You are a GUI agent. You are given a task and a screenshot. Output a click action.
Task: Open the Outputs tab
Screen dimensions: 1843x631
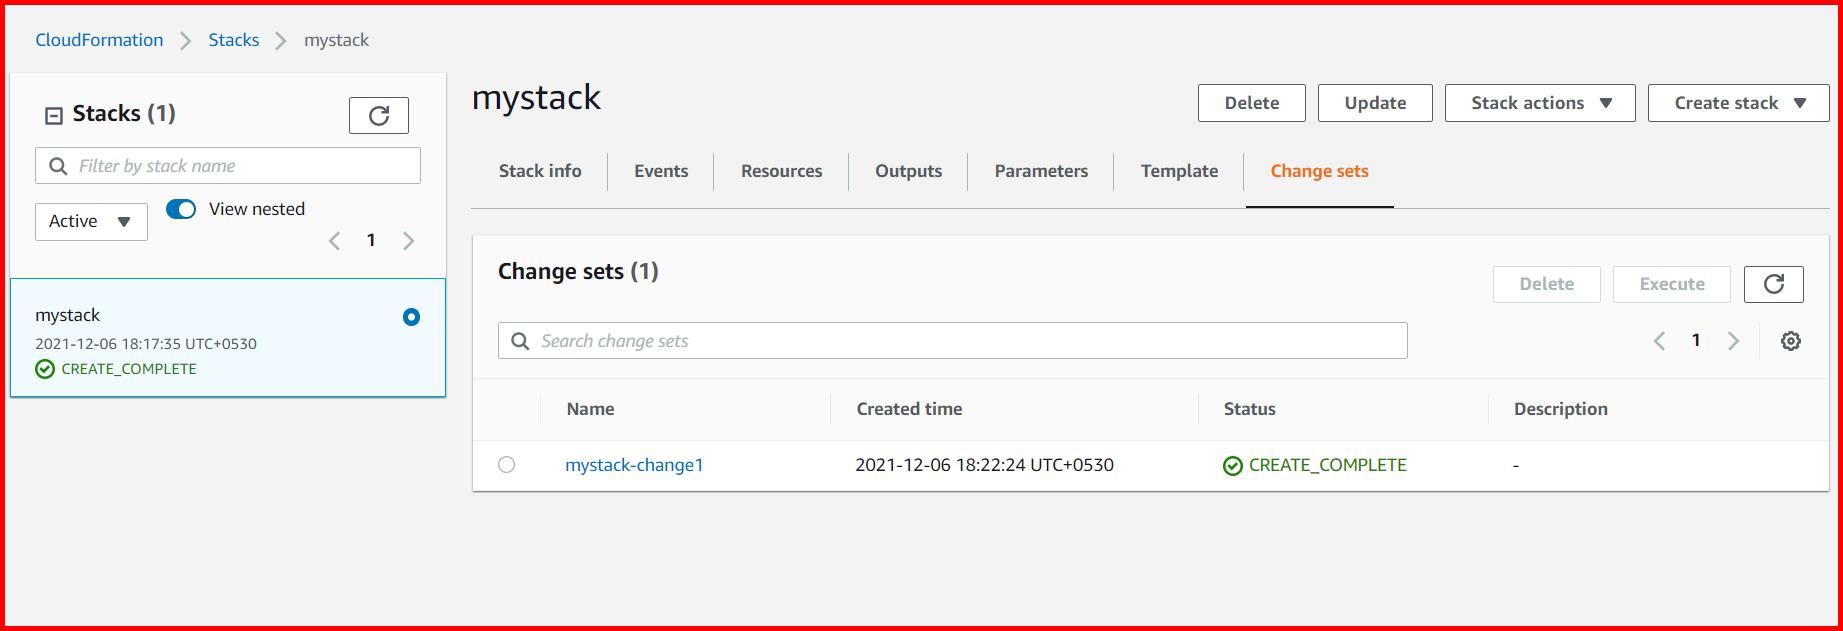[908, 171]
